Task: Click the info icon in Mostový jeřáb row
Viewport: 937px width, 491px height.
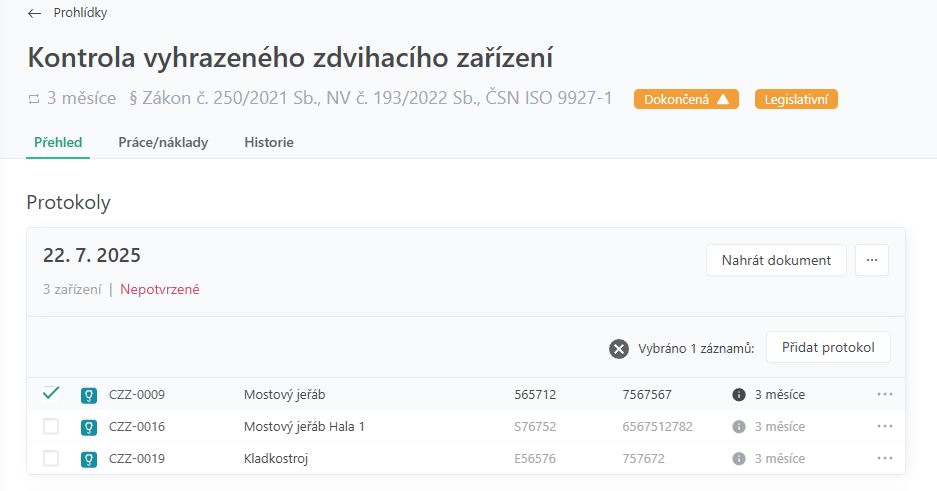Action: click(739, 394)
